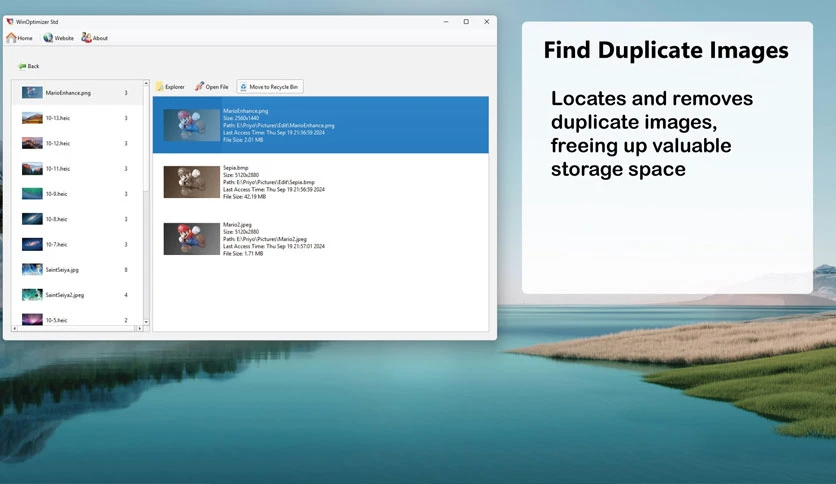Viewport: 836px width, 484px height.
Task: Click the 10-7.heic thumbnail icon
Action: coord(32,244)
